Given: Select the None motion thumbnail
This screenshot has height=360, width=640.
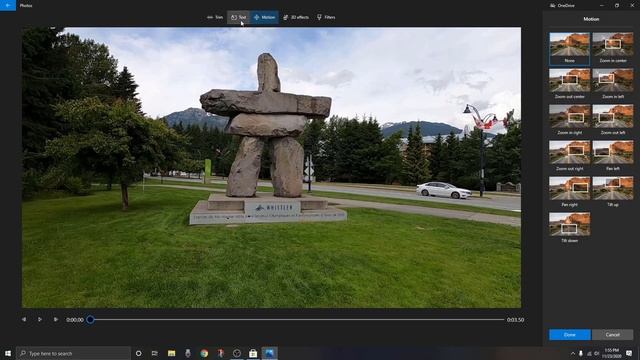Looking at the screenshot, I should 569,49.
